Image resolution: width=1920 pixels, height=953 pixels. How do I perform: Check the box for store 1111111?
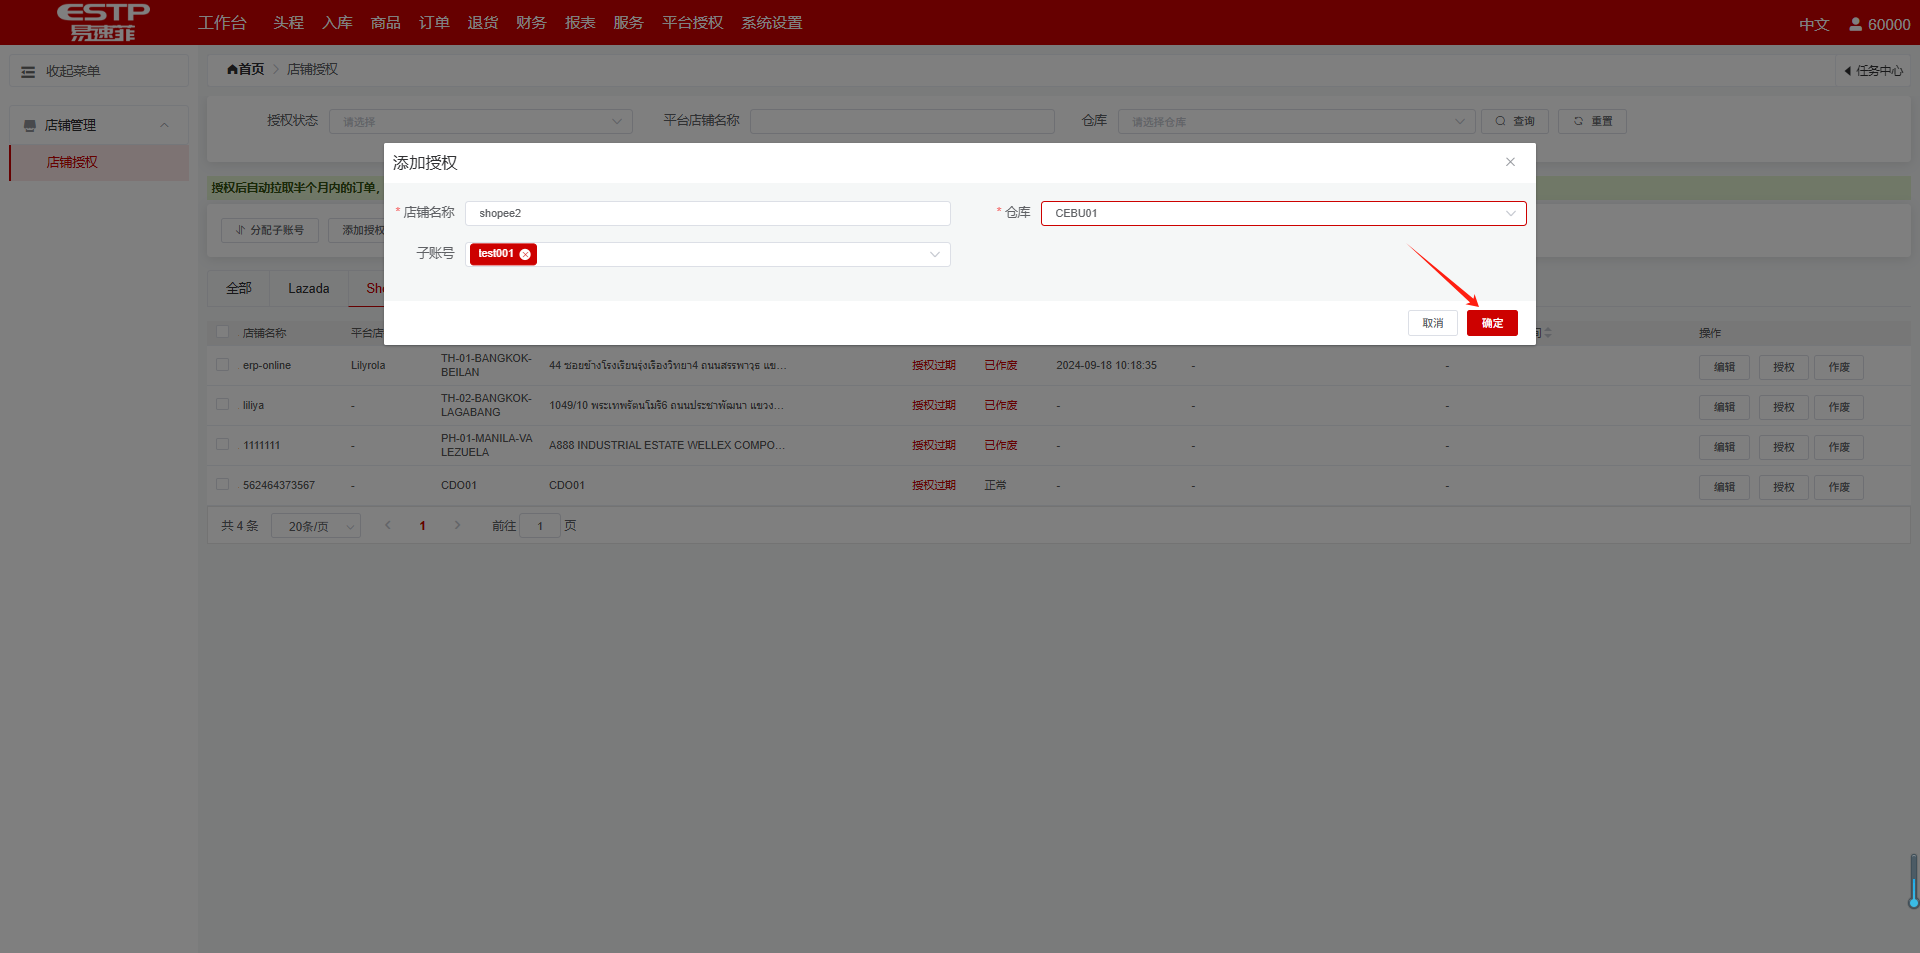click(223, 445)
